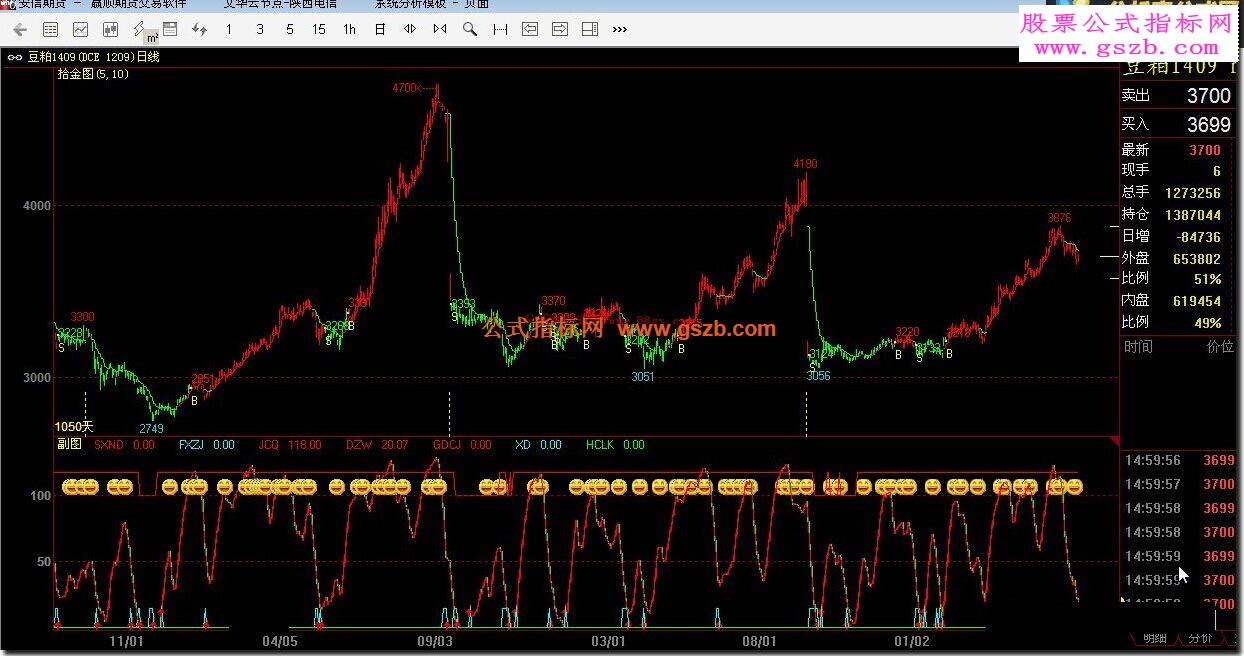Click the magnifier zoom icon
This screenshot has width=1244, height=656.
coord(470,30)
